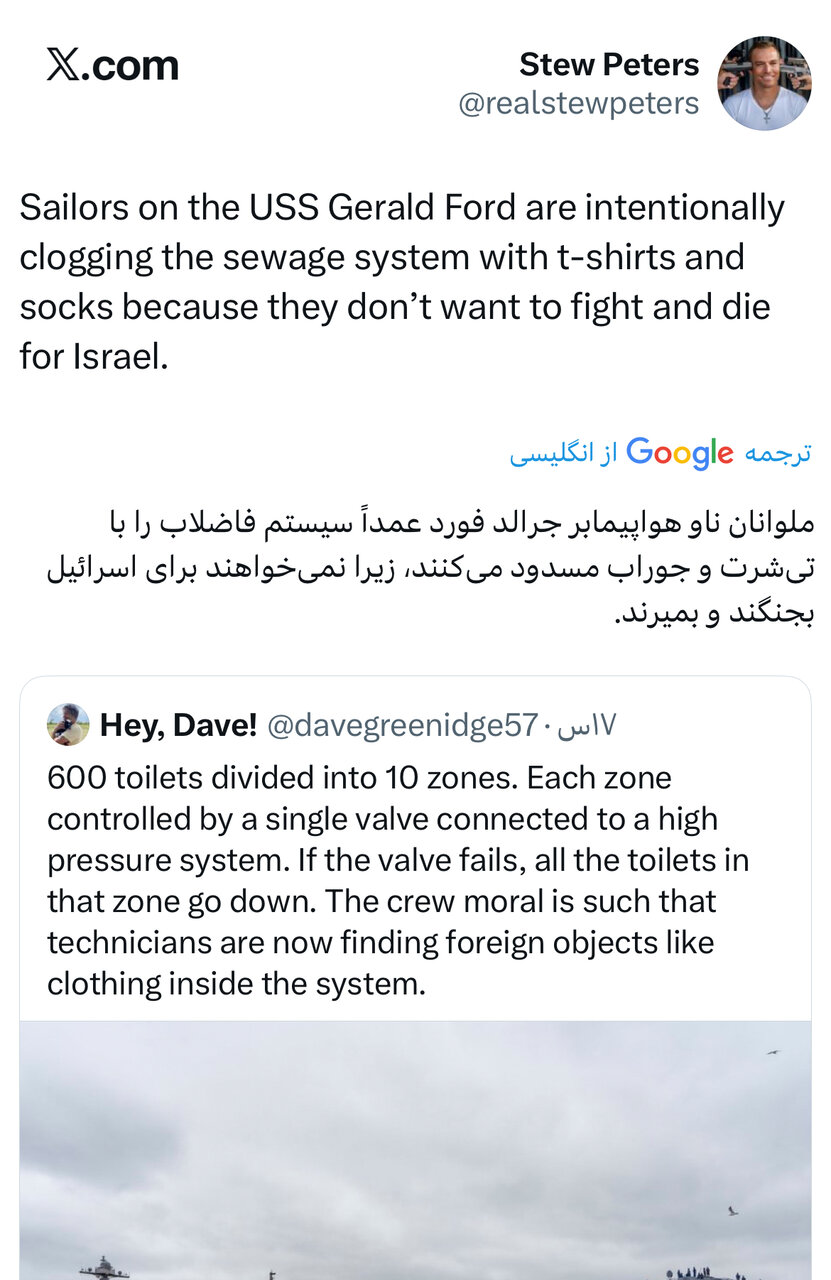The height and width of the screenshot is (1280, 831).
Task: Click the Google logo in translation bar
Action: [x=679, y=452]
